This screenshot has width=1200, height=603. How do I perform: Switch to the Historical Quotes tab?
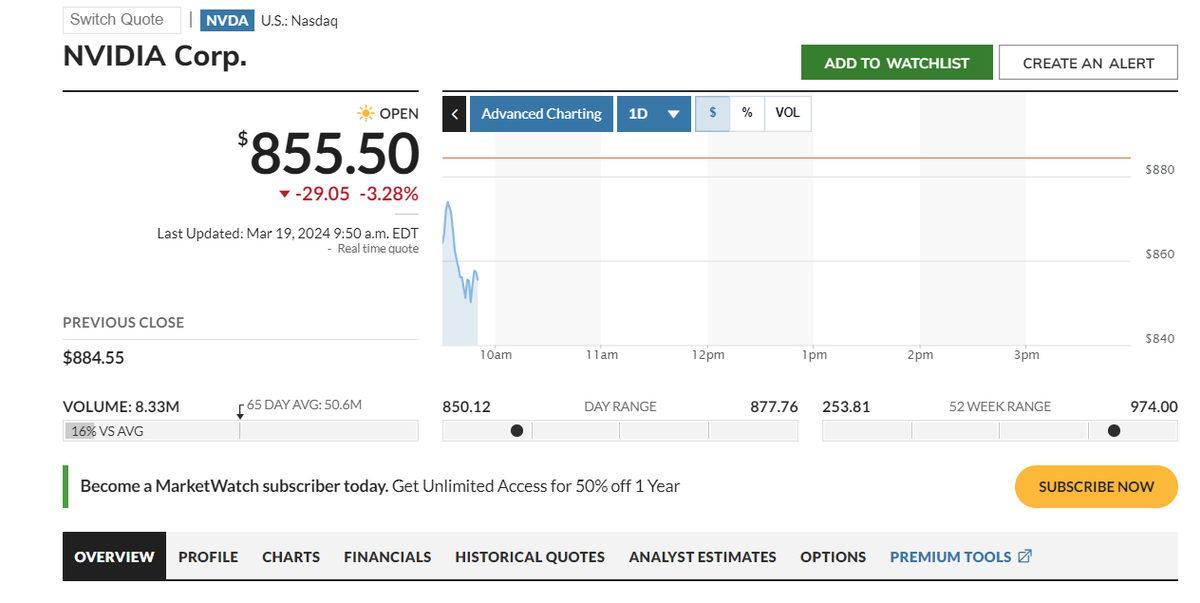click(529, 557)
